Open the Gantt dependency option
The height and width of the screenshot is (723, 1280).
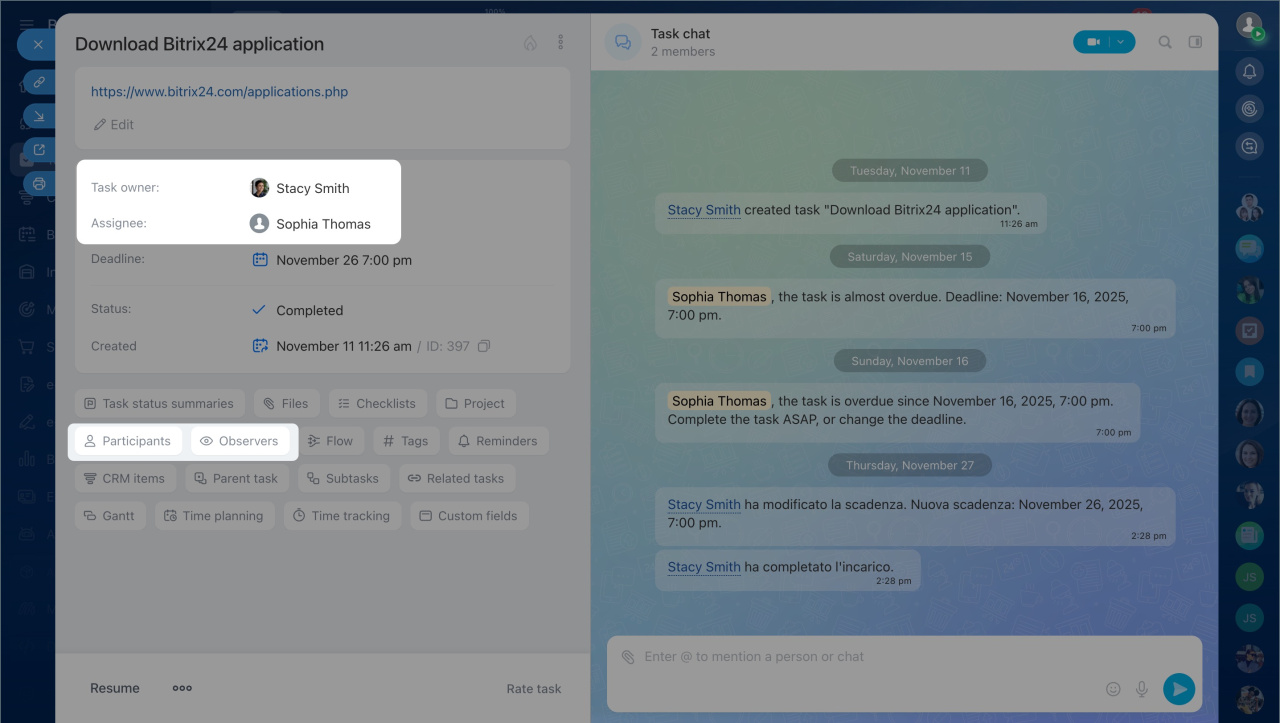pos(110,516)
